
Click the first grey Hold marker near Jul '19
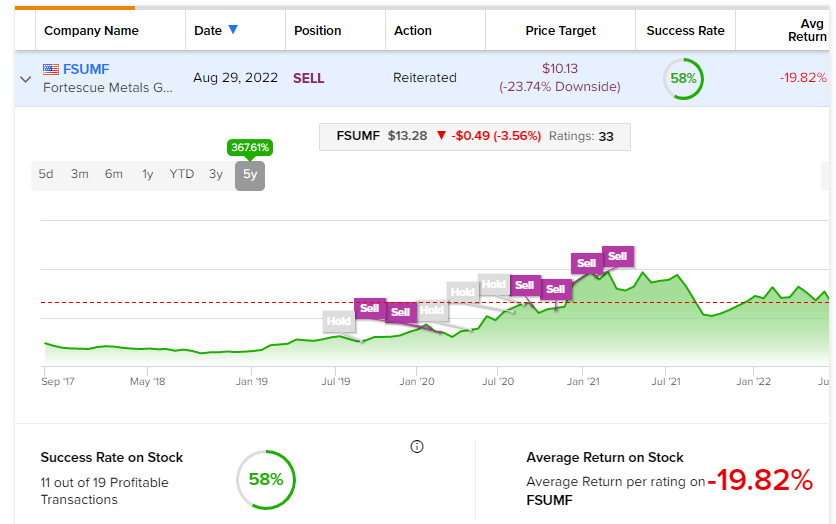click(338, 321)
